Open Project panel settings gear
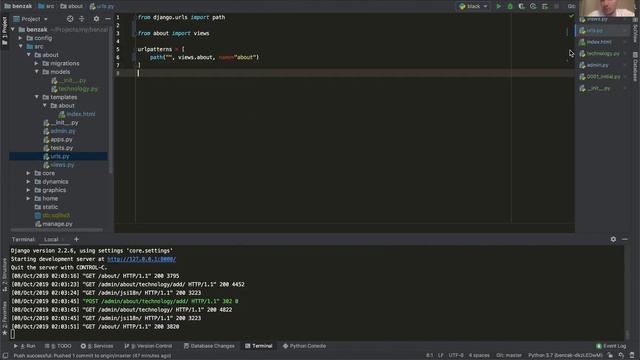Screen dimensions: 640x360 pyautogui.click(x=96, y=19)
